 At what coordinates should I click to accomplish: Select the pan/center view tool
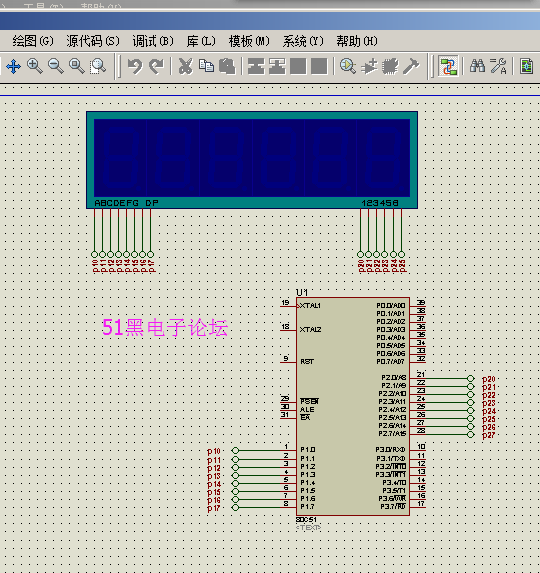tap(14, 67)
